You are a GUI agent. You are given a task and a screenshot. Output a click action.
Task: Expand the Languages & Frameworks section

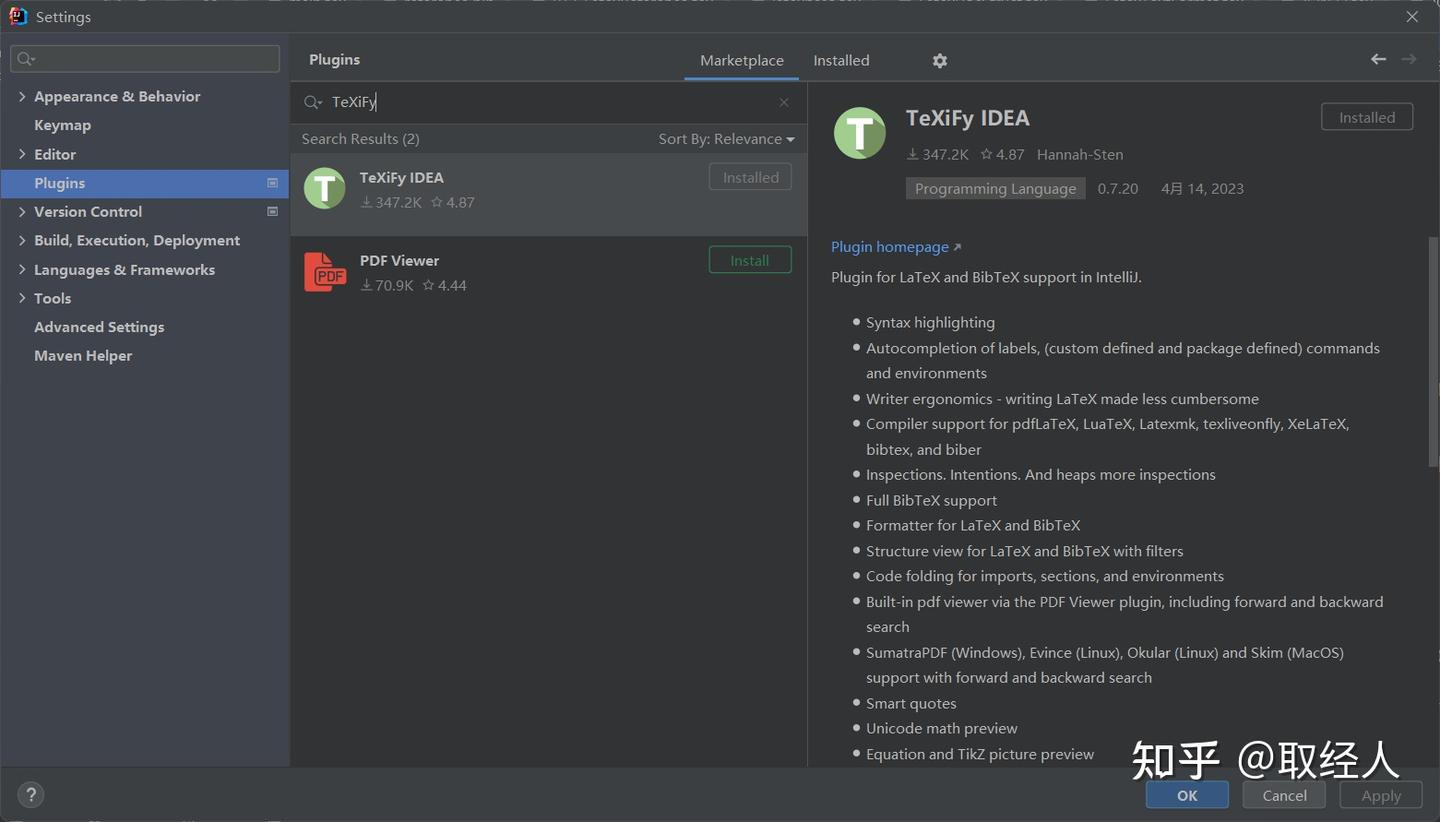pos(22,269)
